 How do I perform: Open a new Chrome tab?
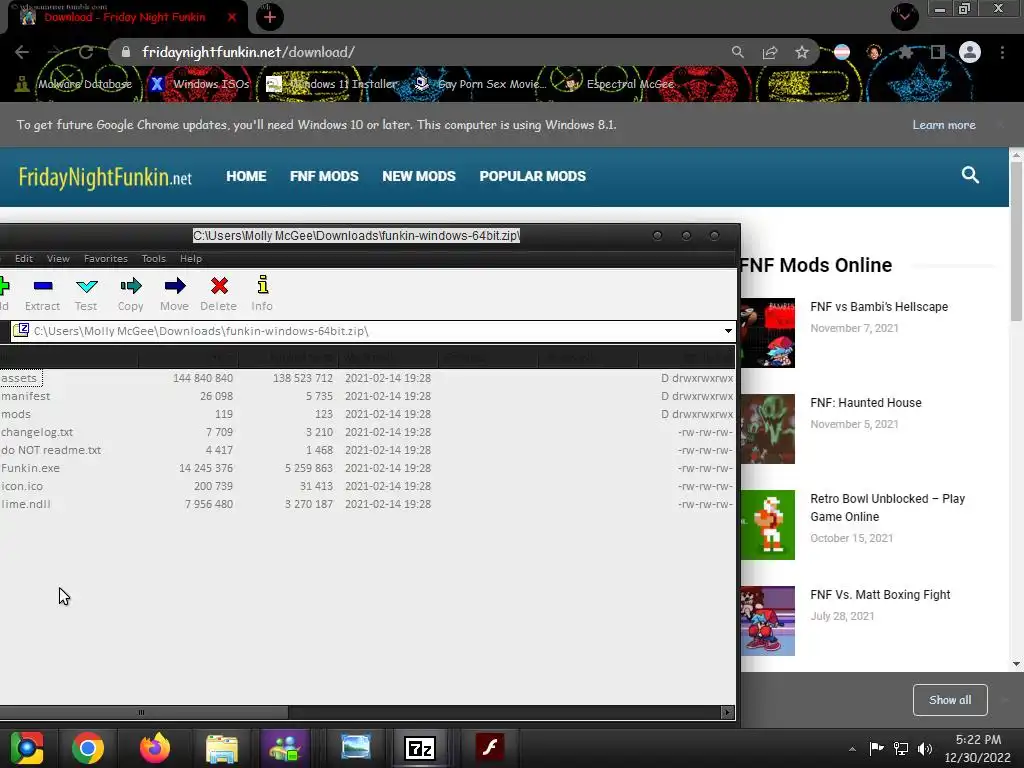point(270,18)
